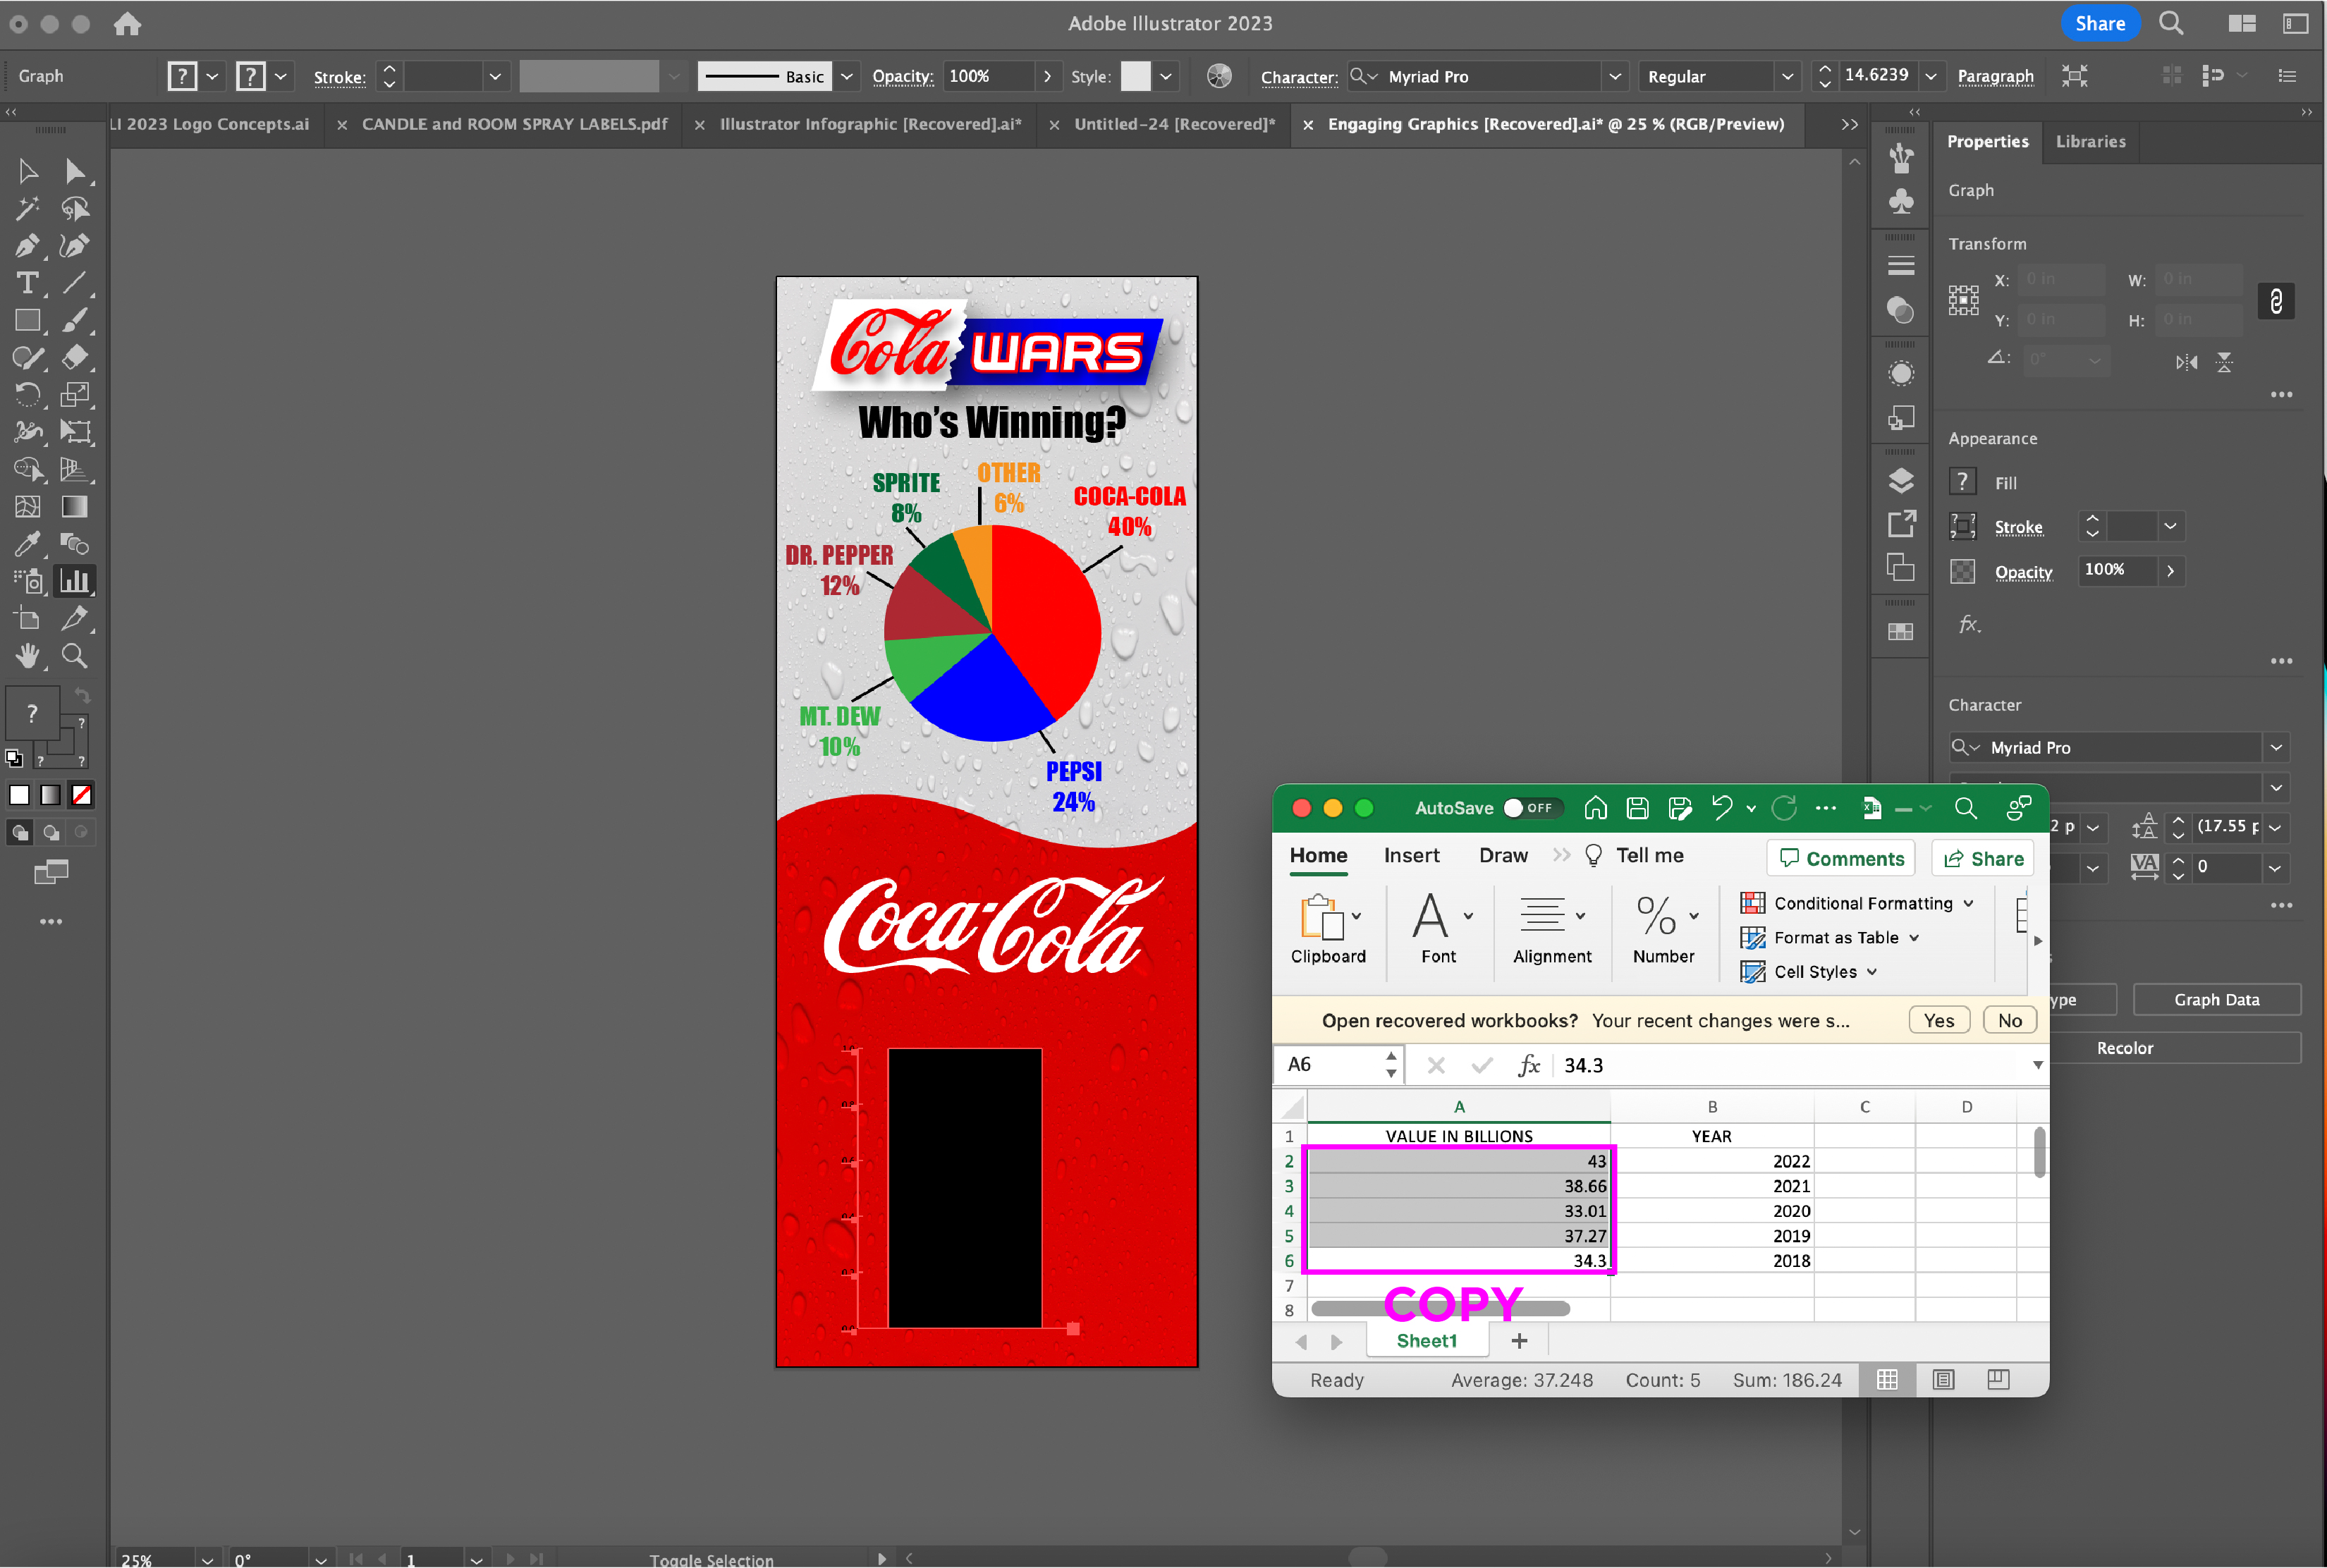
Task: Open the Myriad Pro font dropdown
Action: coord(1614,77)
